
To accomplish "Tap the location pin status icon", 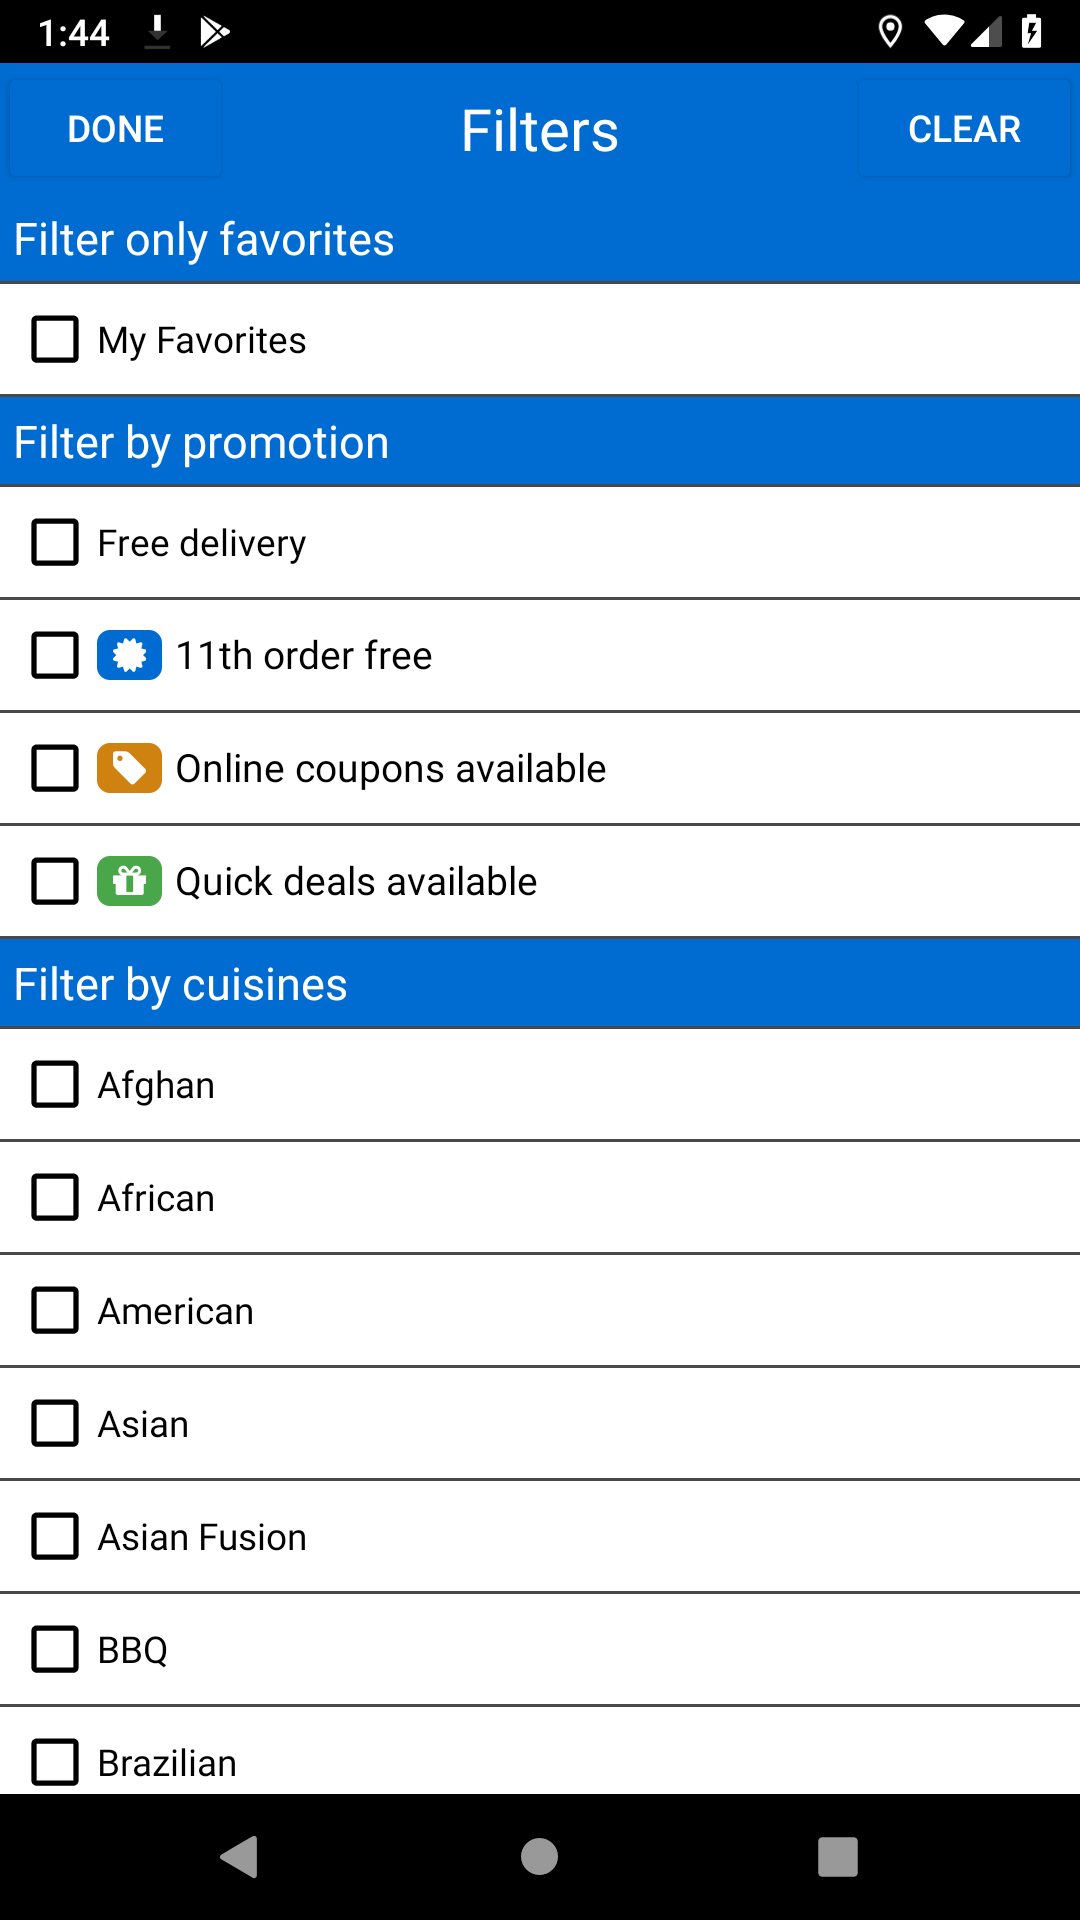I will click(889, 32).
